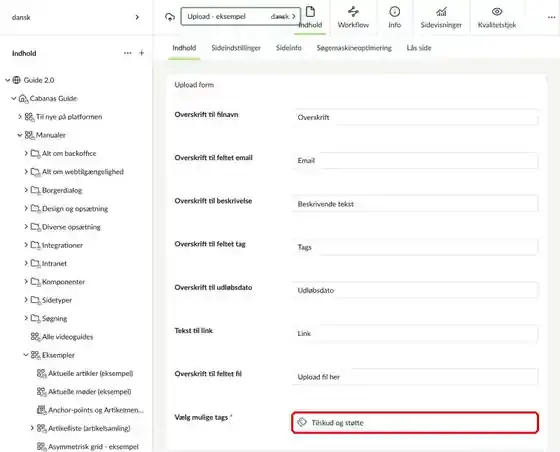
Task: Click the Tags text field
Action: (415, 247)
